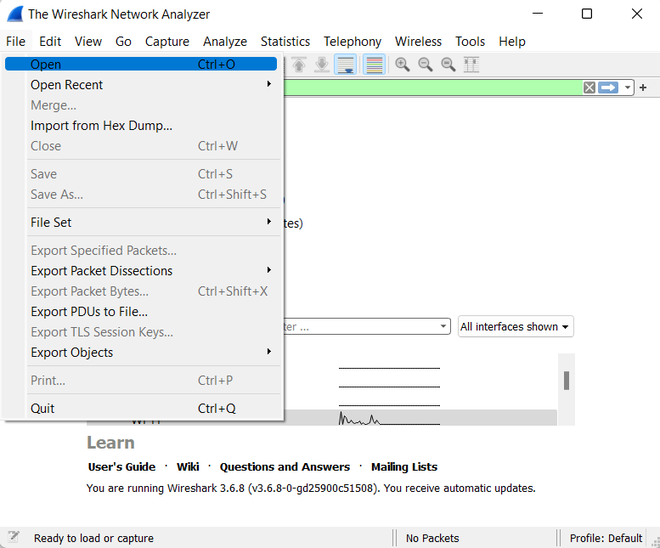The height and width of the screenshot is (548, 660).
Task: Open the All interfaces shown dropdown
Action: [515, 326]
